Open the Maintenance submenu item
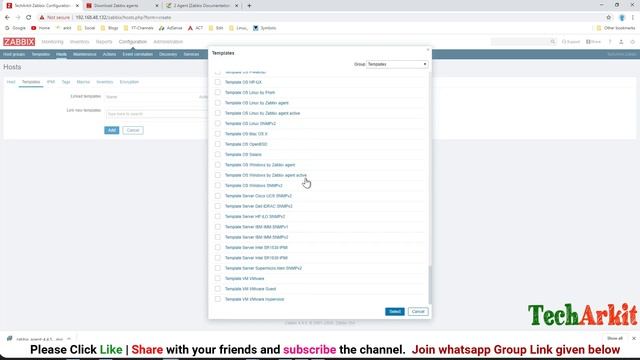This screenshot has height=360, width=640. (x=84, y=54)
